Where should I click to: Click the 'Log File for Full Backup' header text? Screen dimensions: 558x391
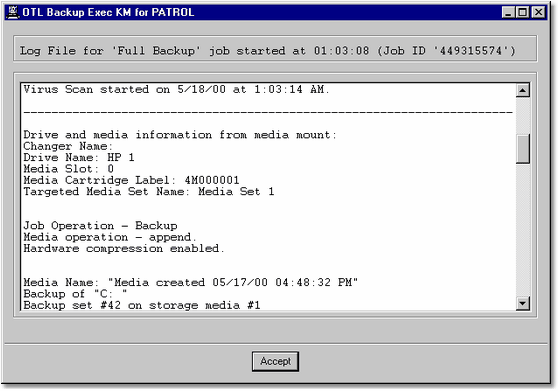coord(267,51)
